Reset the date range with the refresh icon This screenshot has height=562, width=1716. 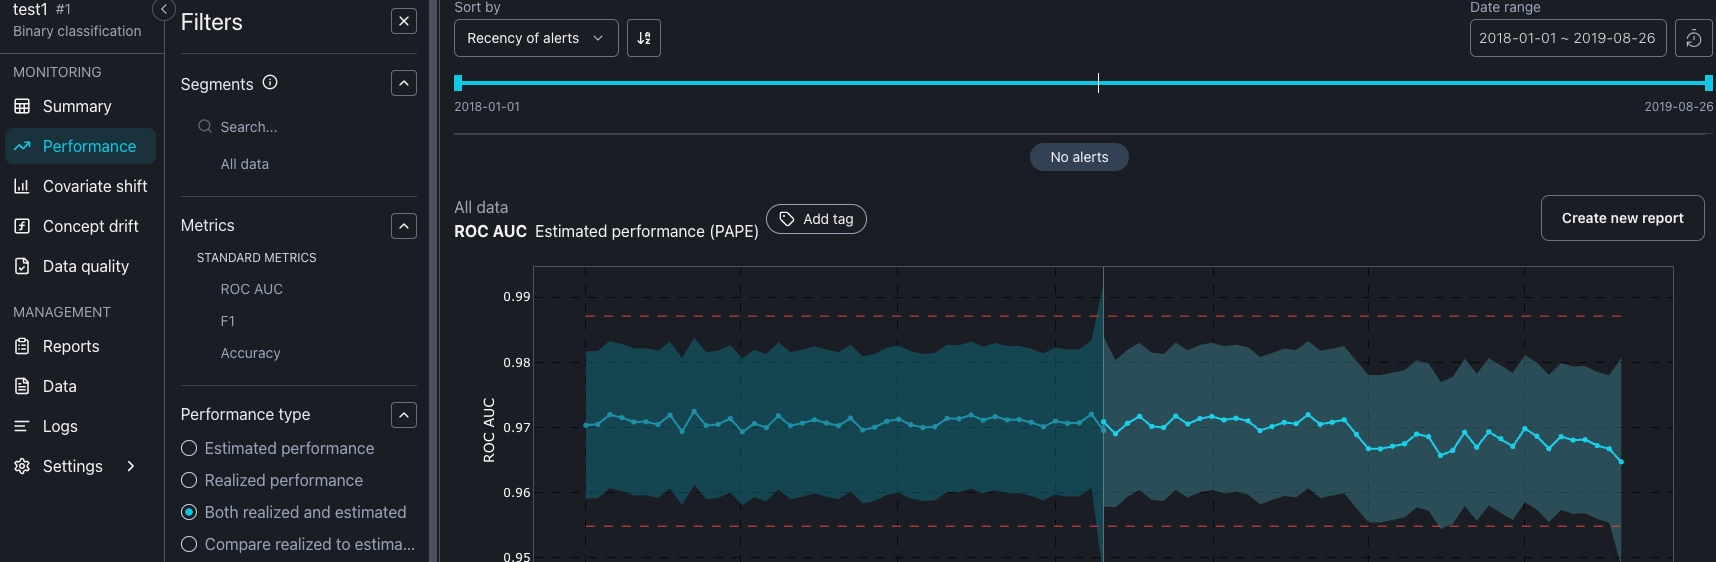tap(1693, 38)
